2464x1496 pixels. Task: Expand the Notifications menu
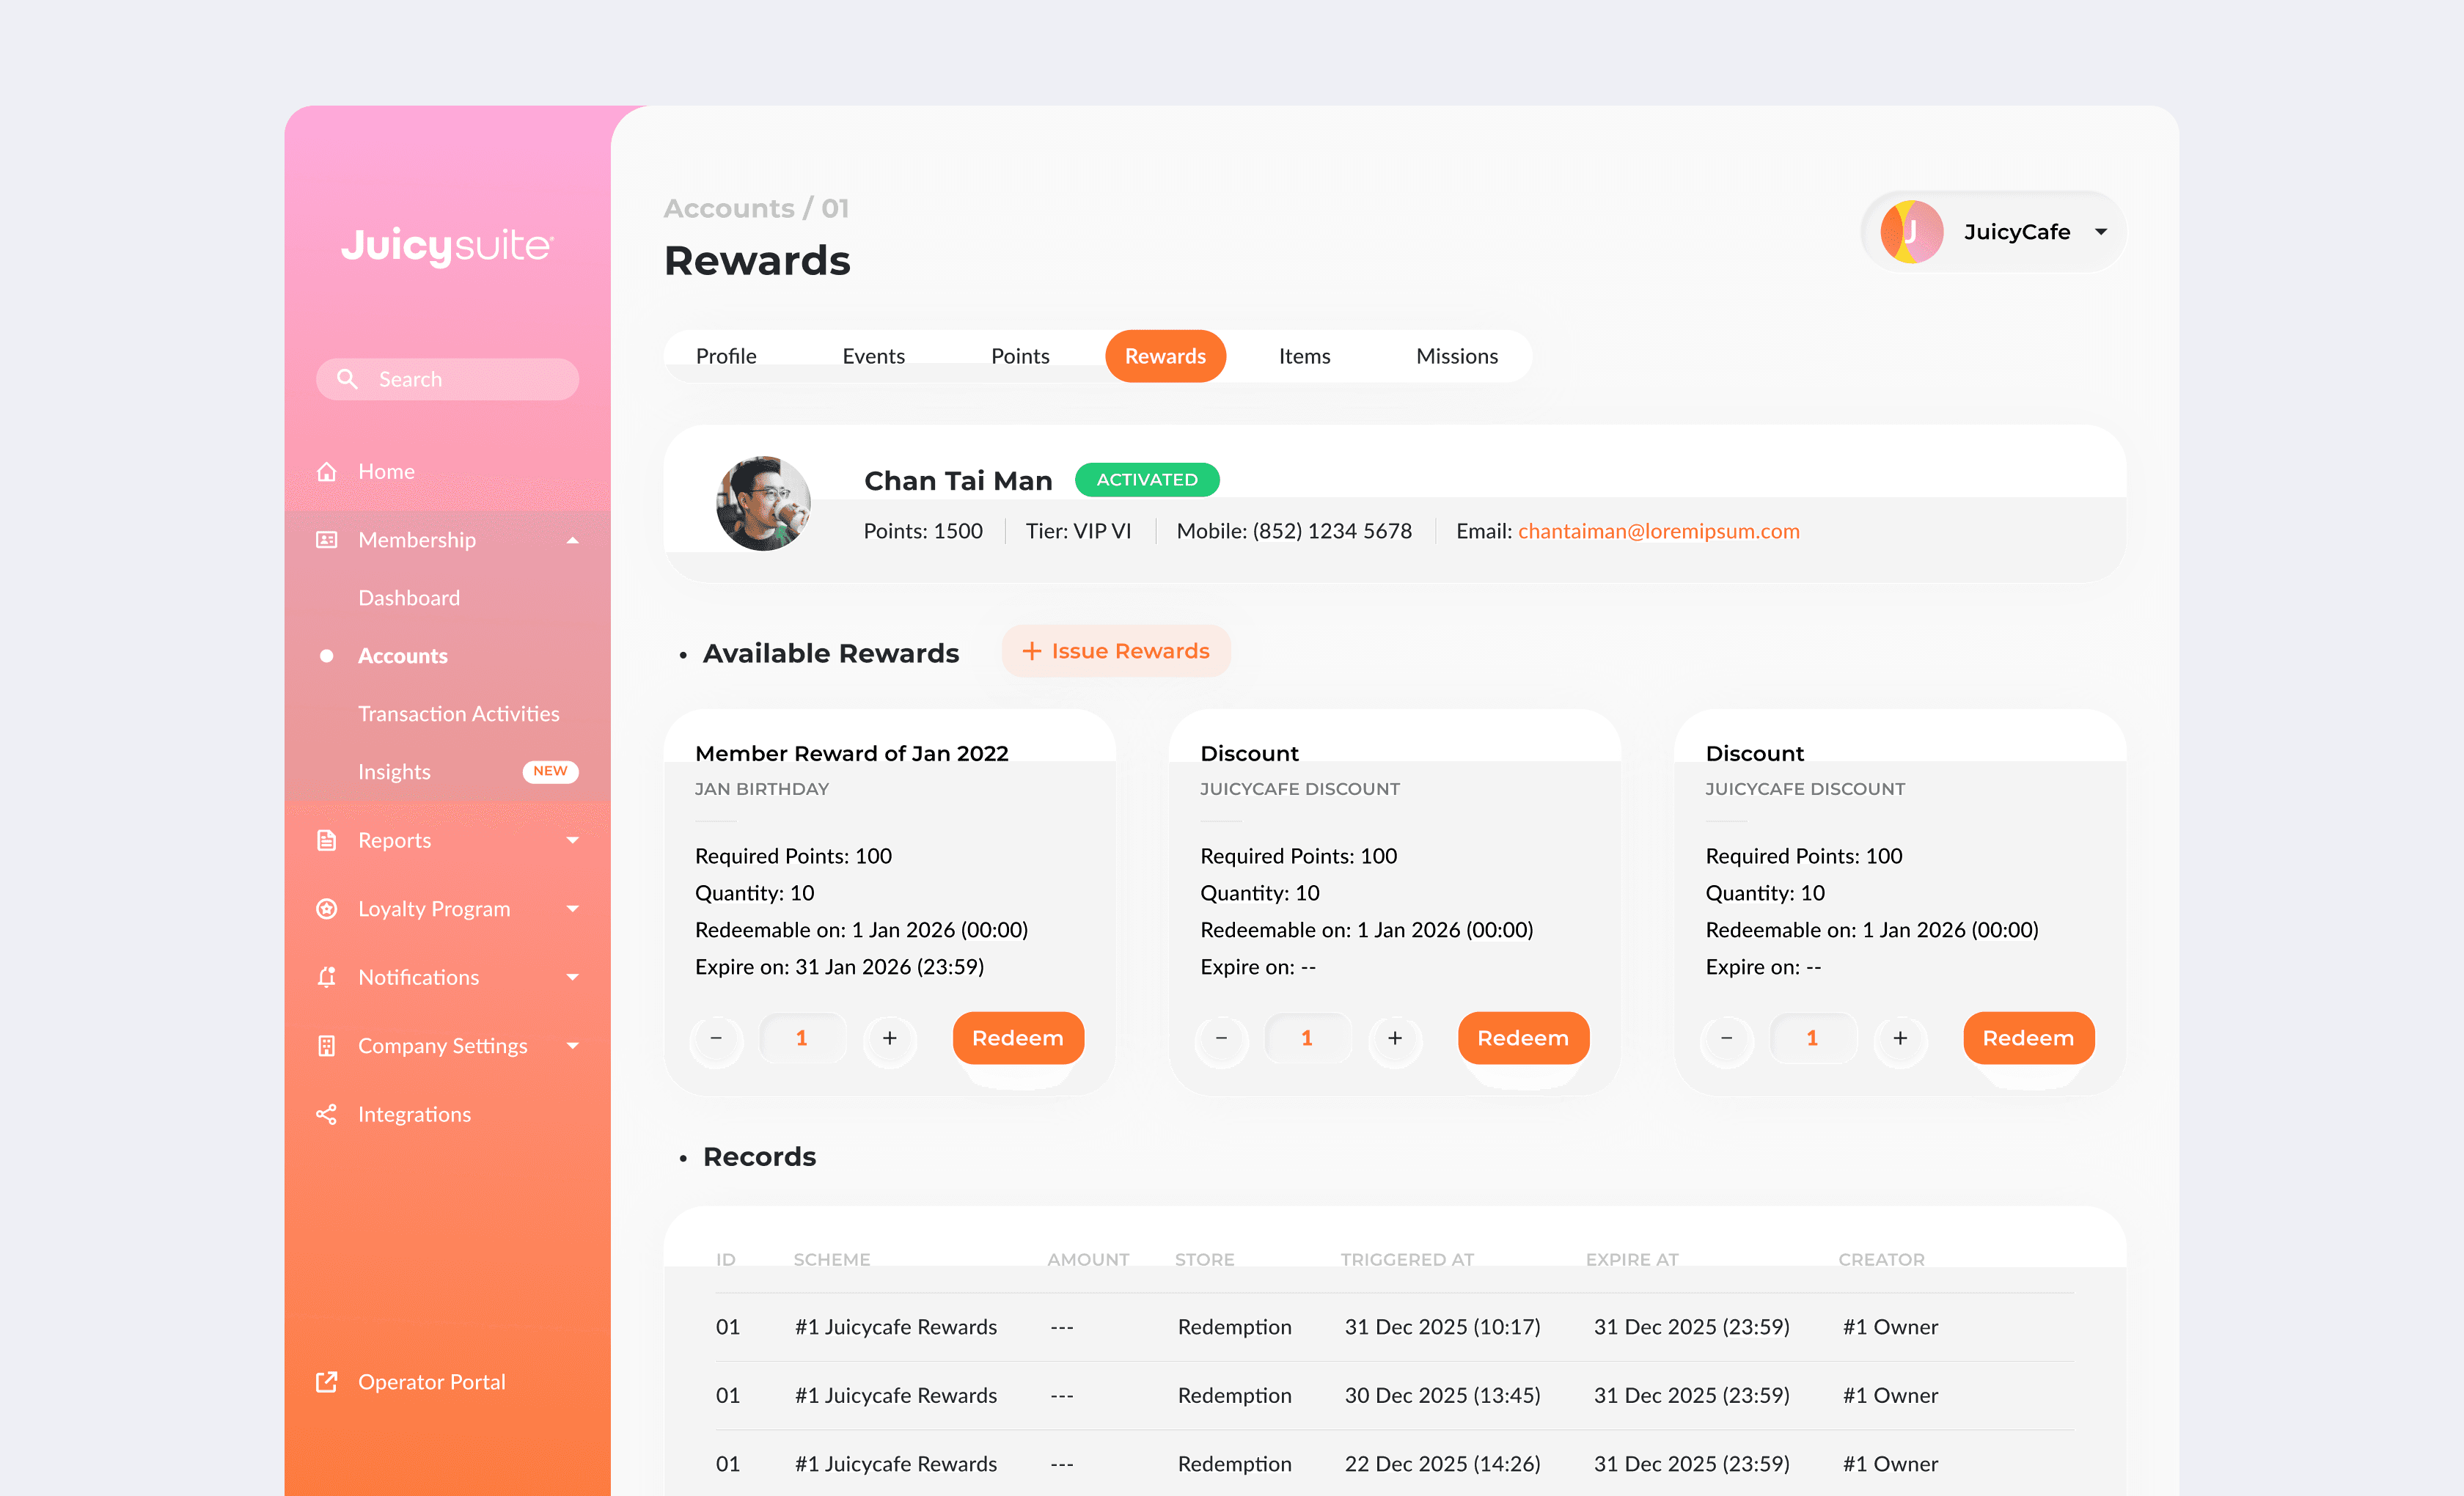click(x=573, y=977)
